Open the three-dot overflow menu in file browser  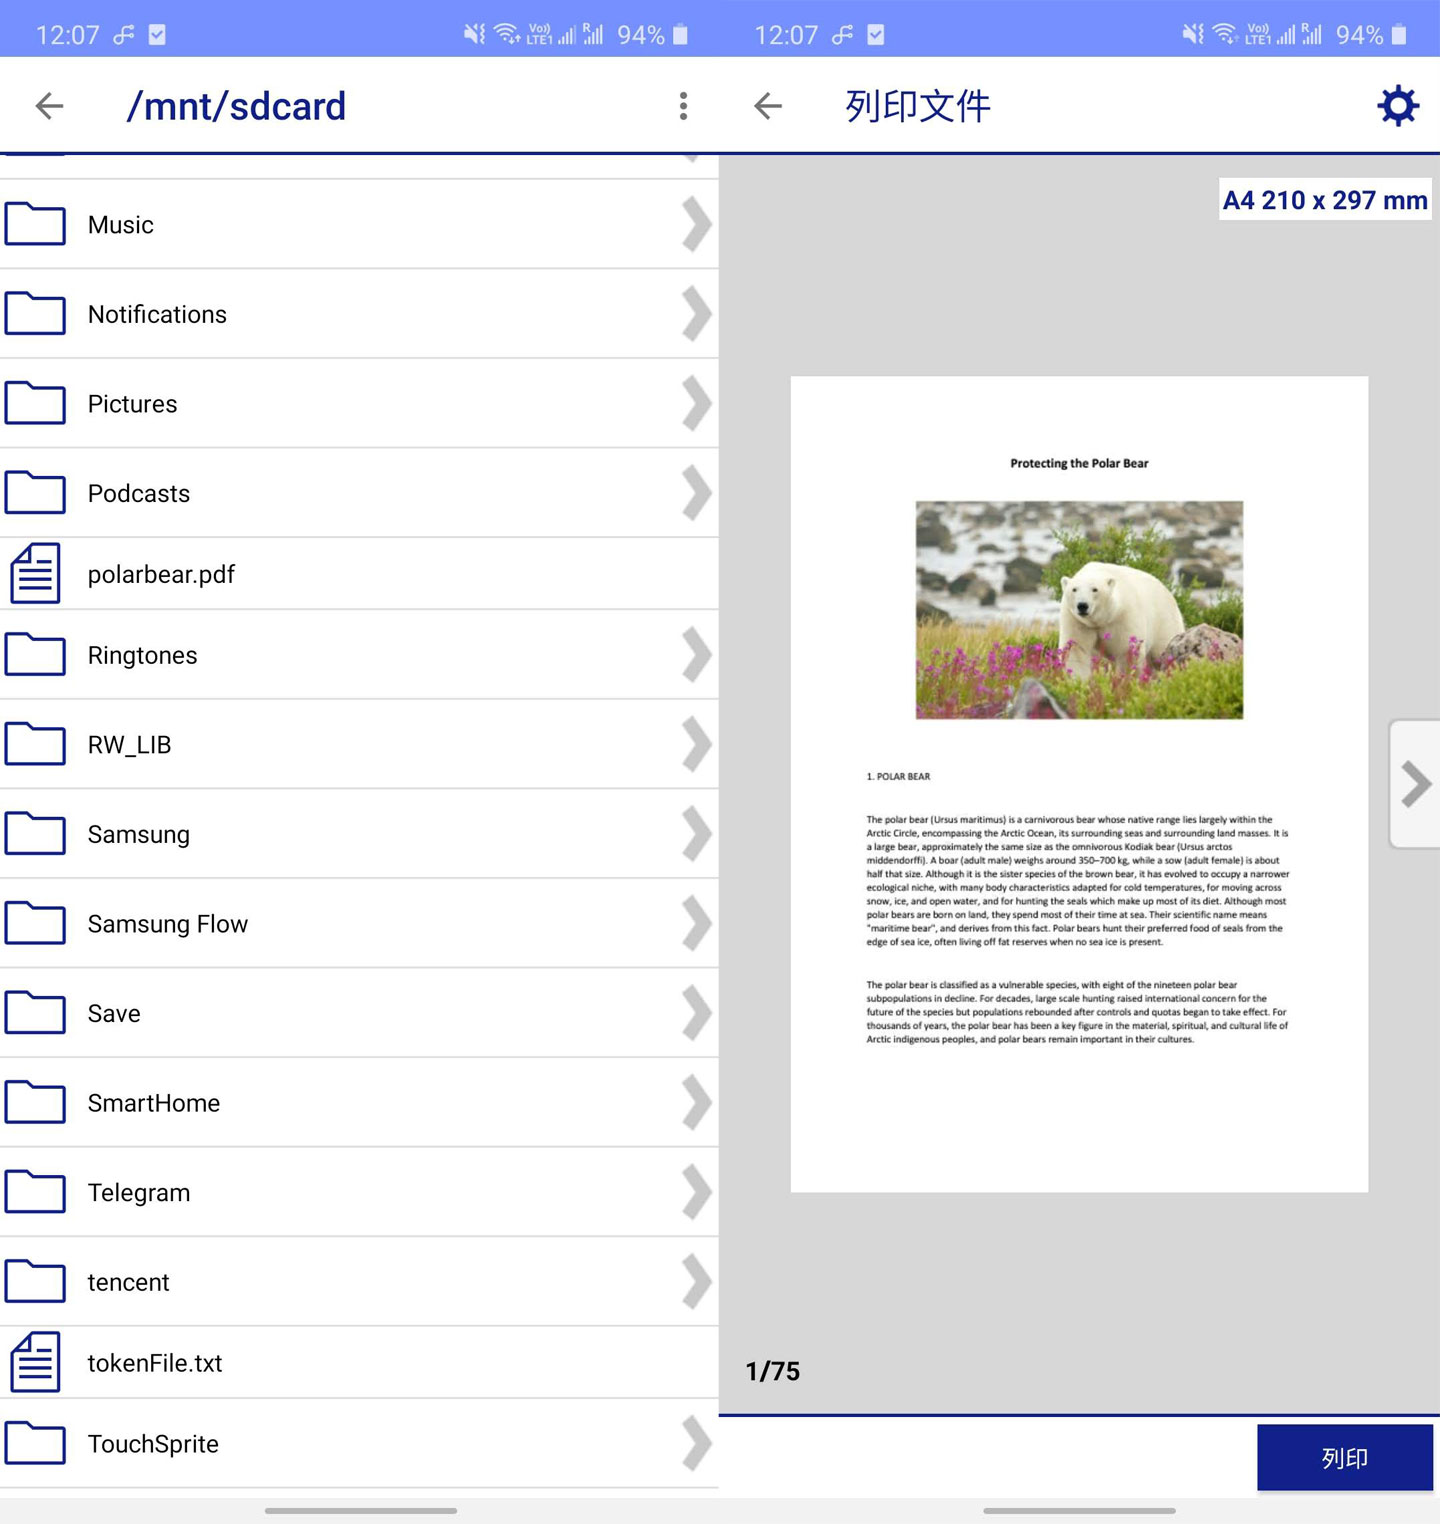click(x=683, y=106)
